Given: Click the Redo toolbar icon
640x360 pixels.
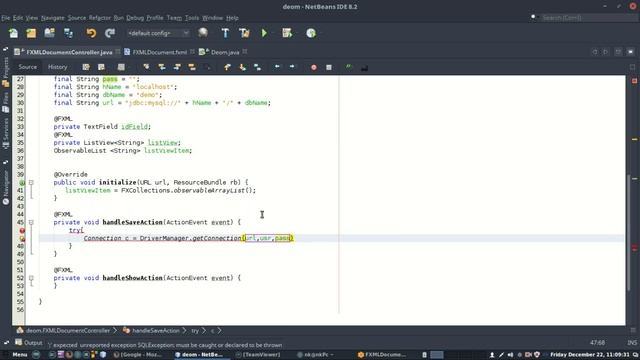Looking at the screenshot, I should point(110,33).
